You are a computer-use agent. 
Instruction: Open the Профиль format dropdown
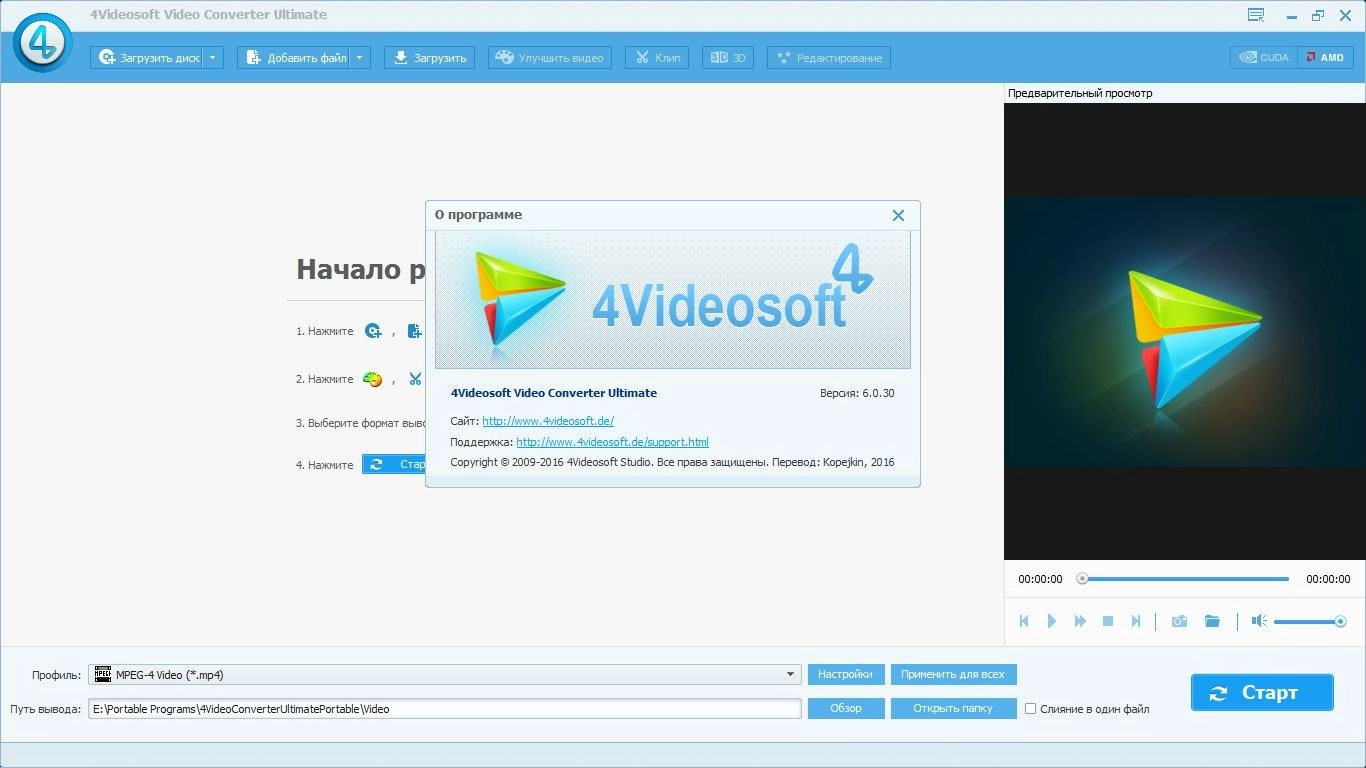click(445, 675)
